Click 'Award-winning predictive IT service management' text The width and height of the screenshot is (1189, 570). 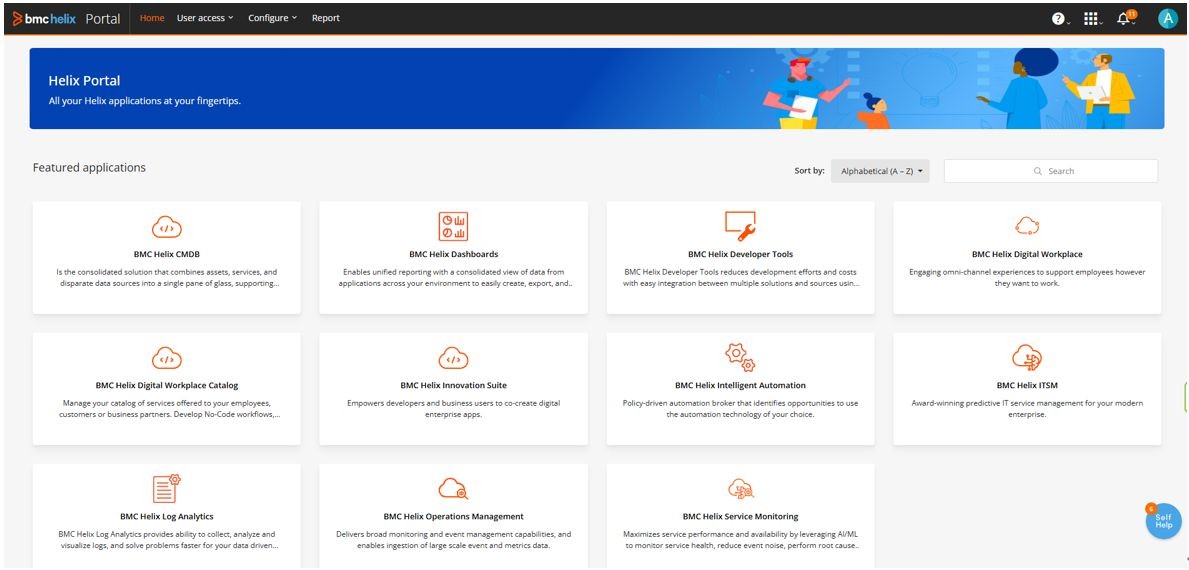(x=1027, y=409)
